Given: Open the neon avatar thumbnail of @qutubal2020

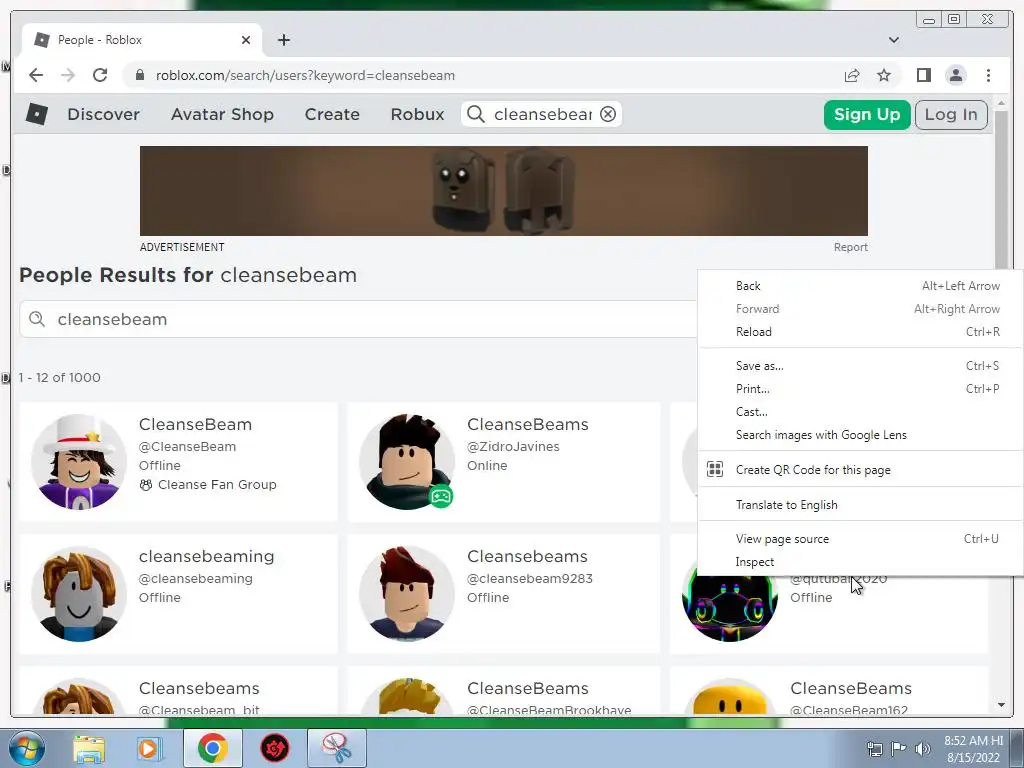Looking at the screenshot, I should pyautogui.click(x=729, y=607).
